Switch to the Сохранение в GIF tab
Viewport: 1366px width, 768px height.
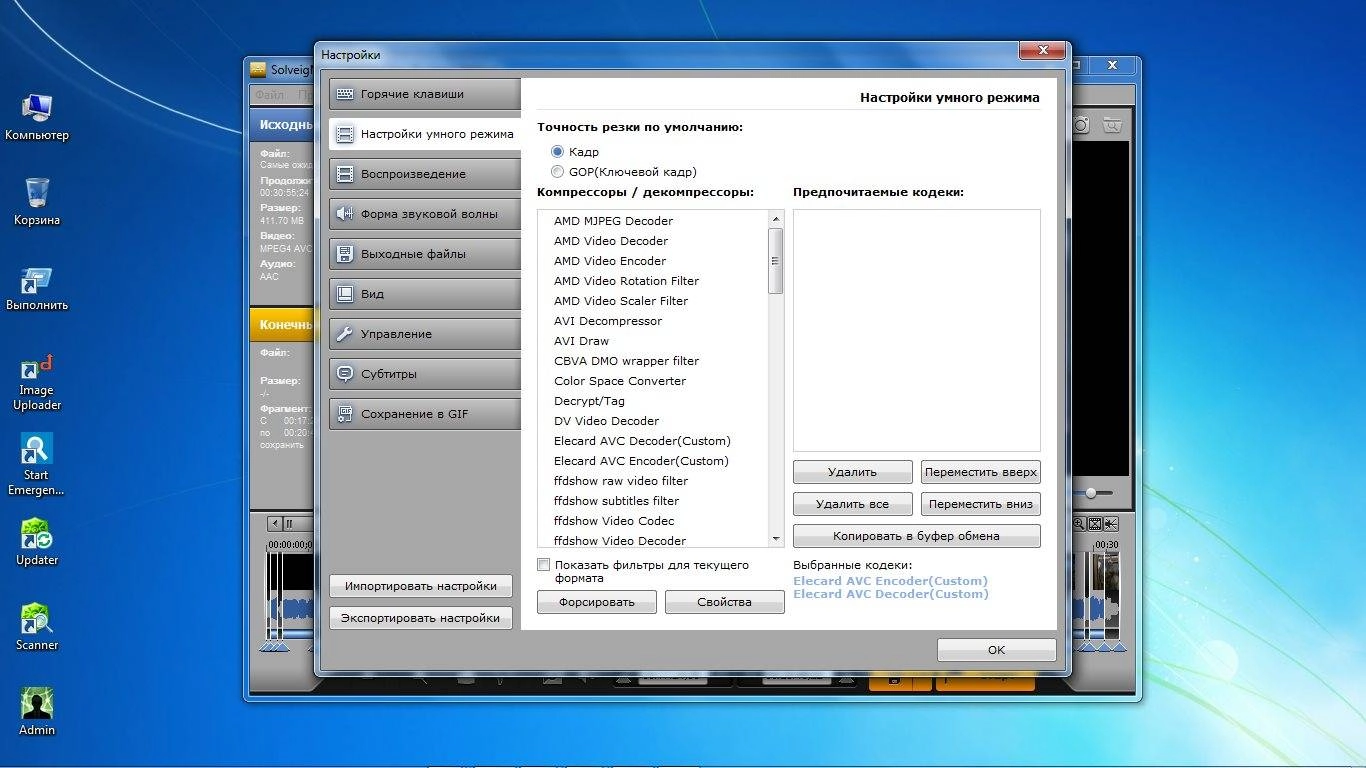click(x=425, y=414)
